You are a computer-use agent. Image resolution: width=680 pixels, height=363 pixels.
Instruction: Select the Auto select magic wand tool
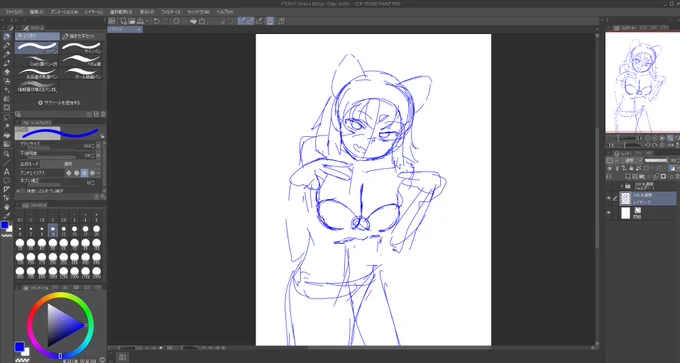[x=7, y=126]
